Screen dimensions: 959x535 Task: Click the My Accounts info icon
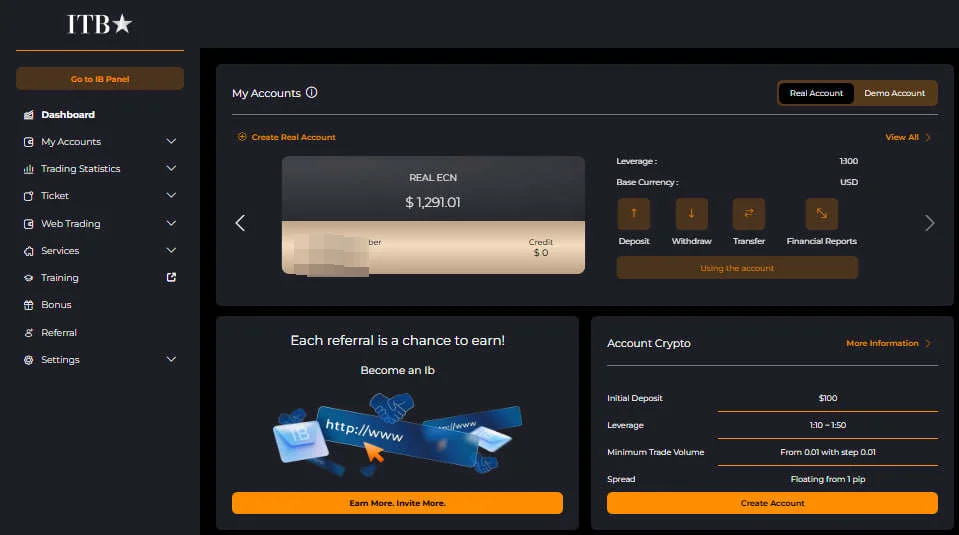tap(311, 92)
